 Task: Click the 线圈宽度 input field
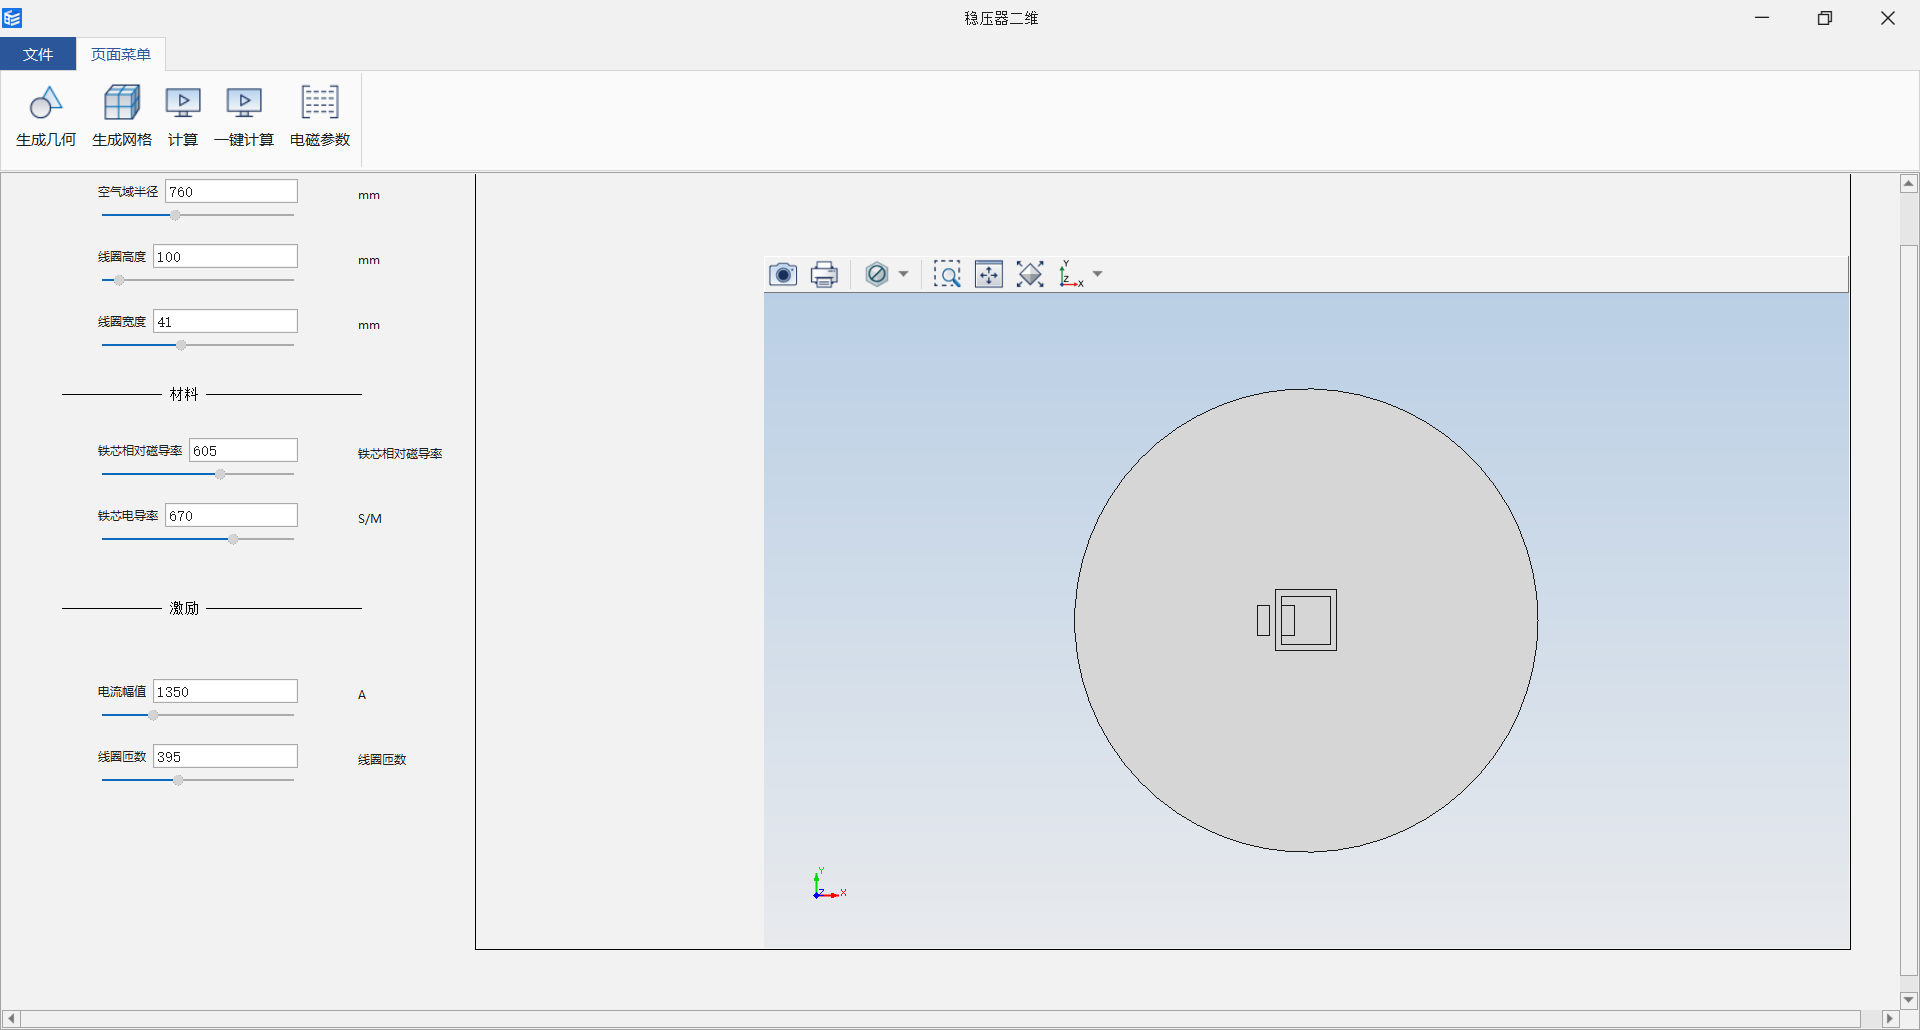[x=225, y=321]
